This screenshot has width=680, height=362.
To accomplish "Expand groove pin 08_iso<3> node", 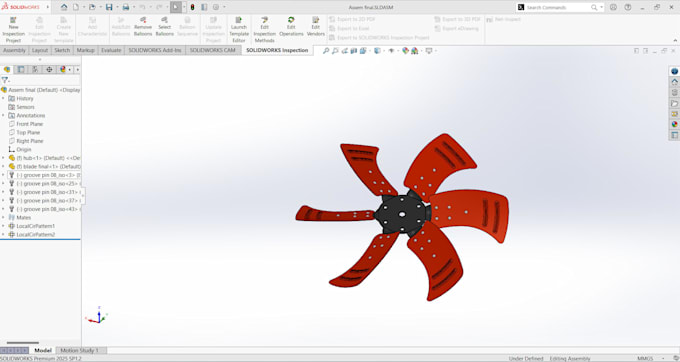I will [3, 175].
